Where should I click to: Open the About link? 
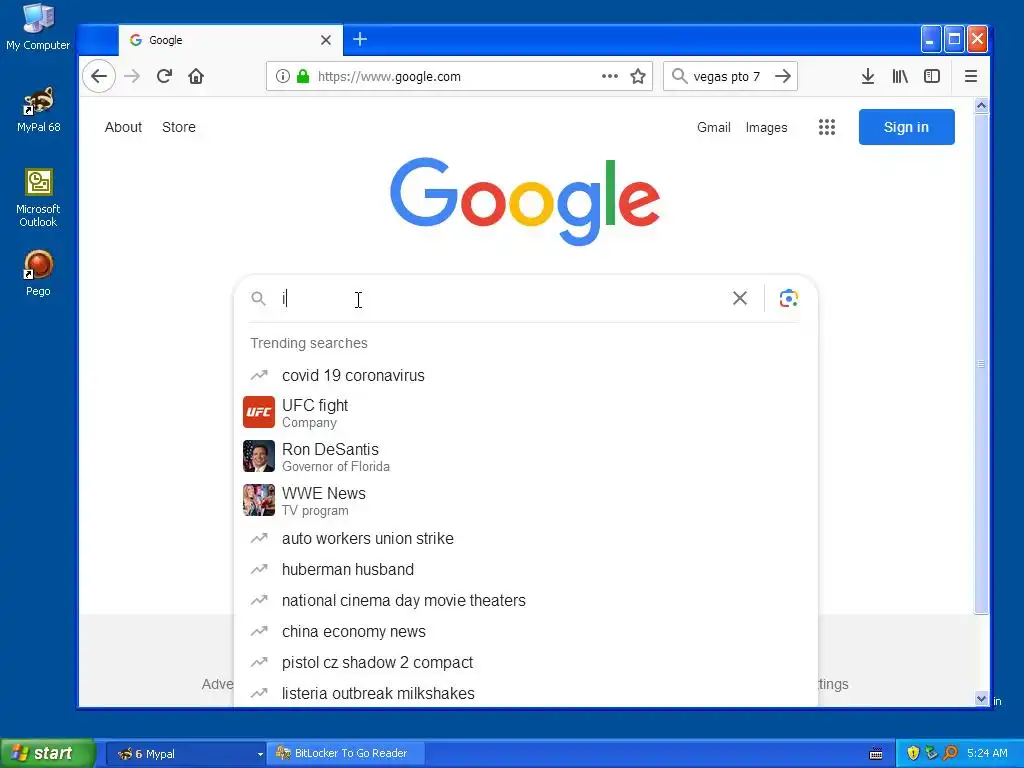123,127
